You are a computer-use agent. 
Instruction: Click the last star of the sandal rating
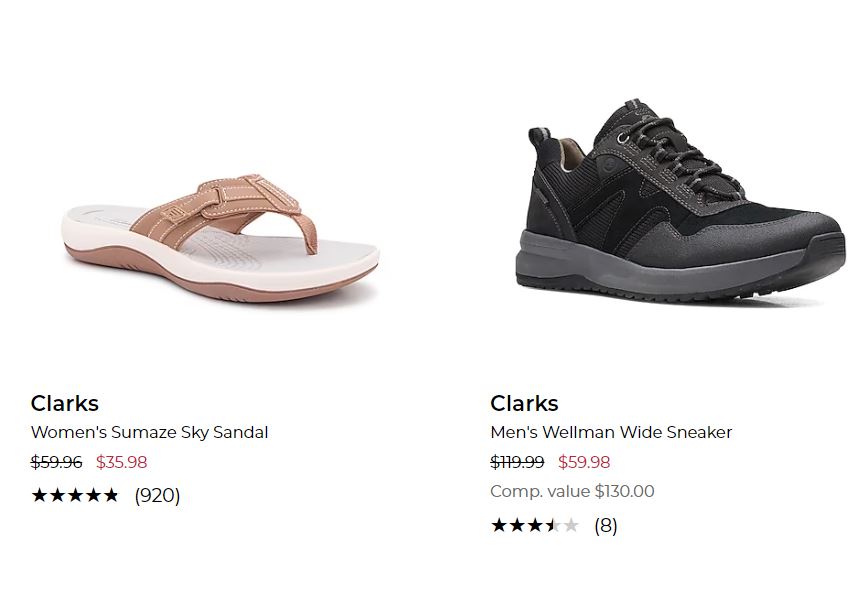(111, 495)
